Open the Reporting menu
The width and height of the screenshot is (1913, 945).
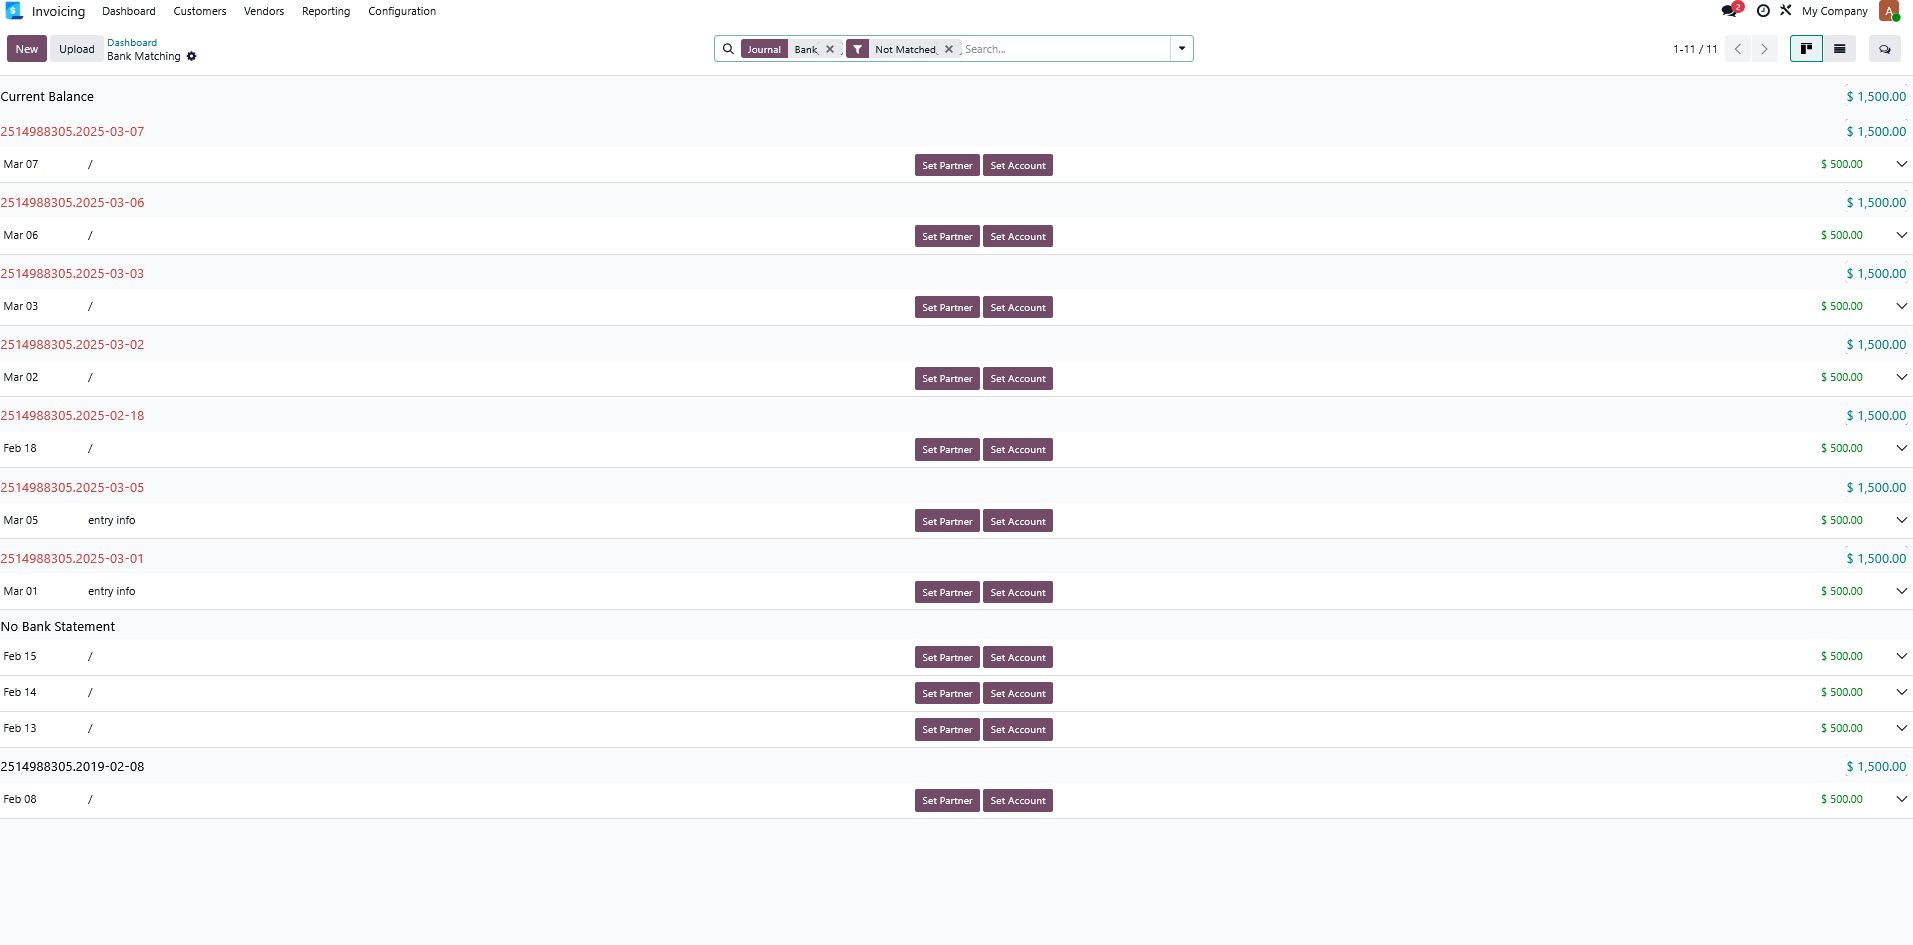click(325, 11)
